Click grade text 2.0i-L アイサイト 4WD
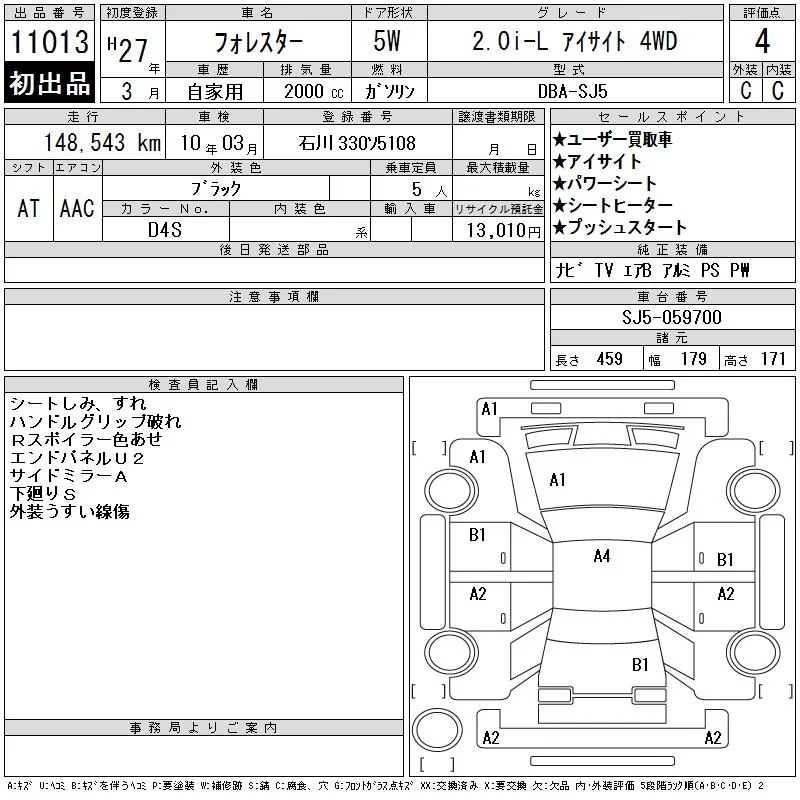 pos(574,41)
